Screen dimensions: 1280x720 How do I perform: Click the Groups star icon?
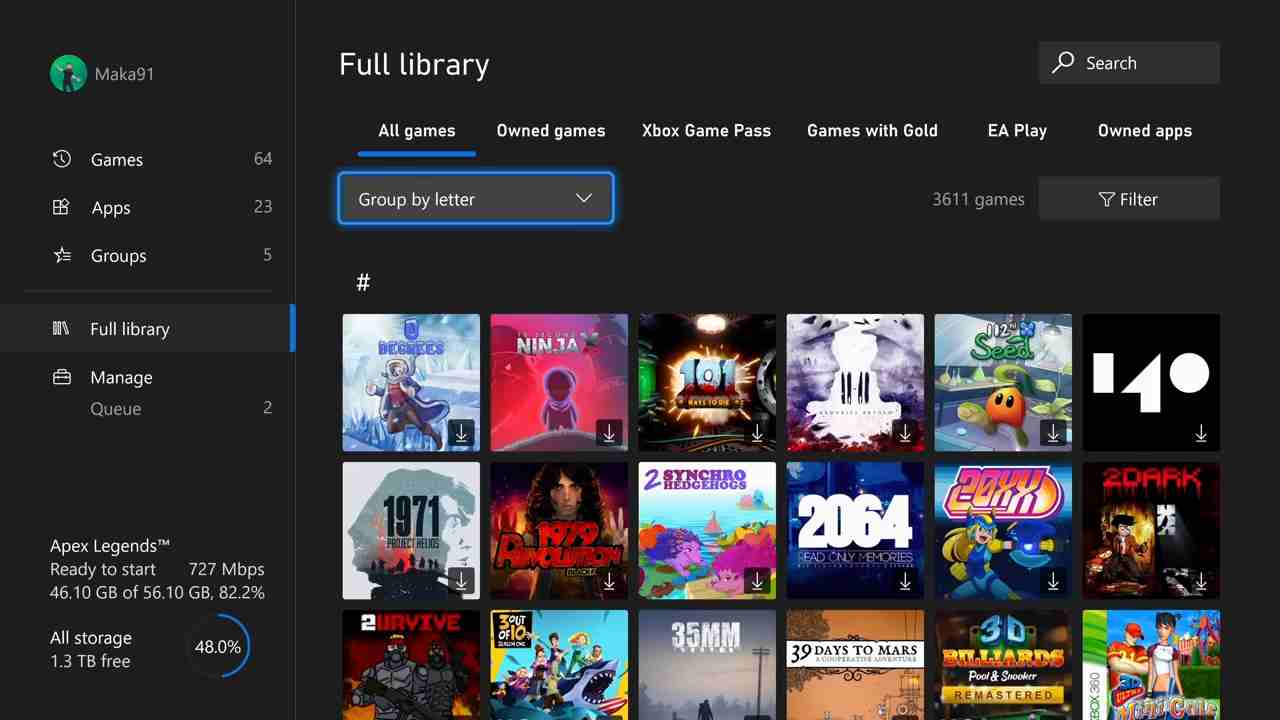[x=62, y=255]
